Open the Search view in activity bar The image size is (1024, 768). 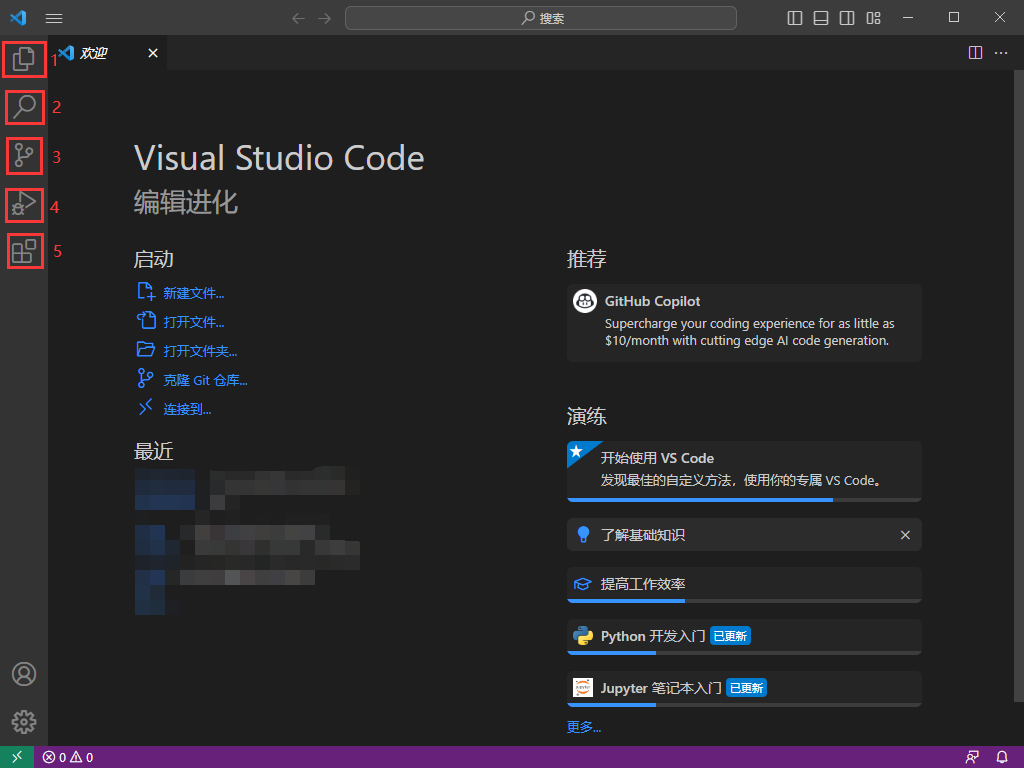[24, 107]
